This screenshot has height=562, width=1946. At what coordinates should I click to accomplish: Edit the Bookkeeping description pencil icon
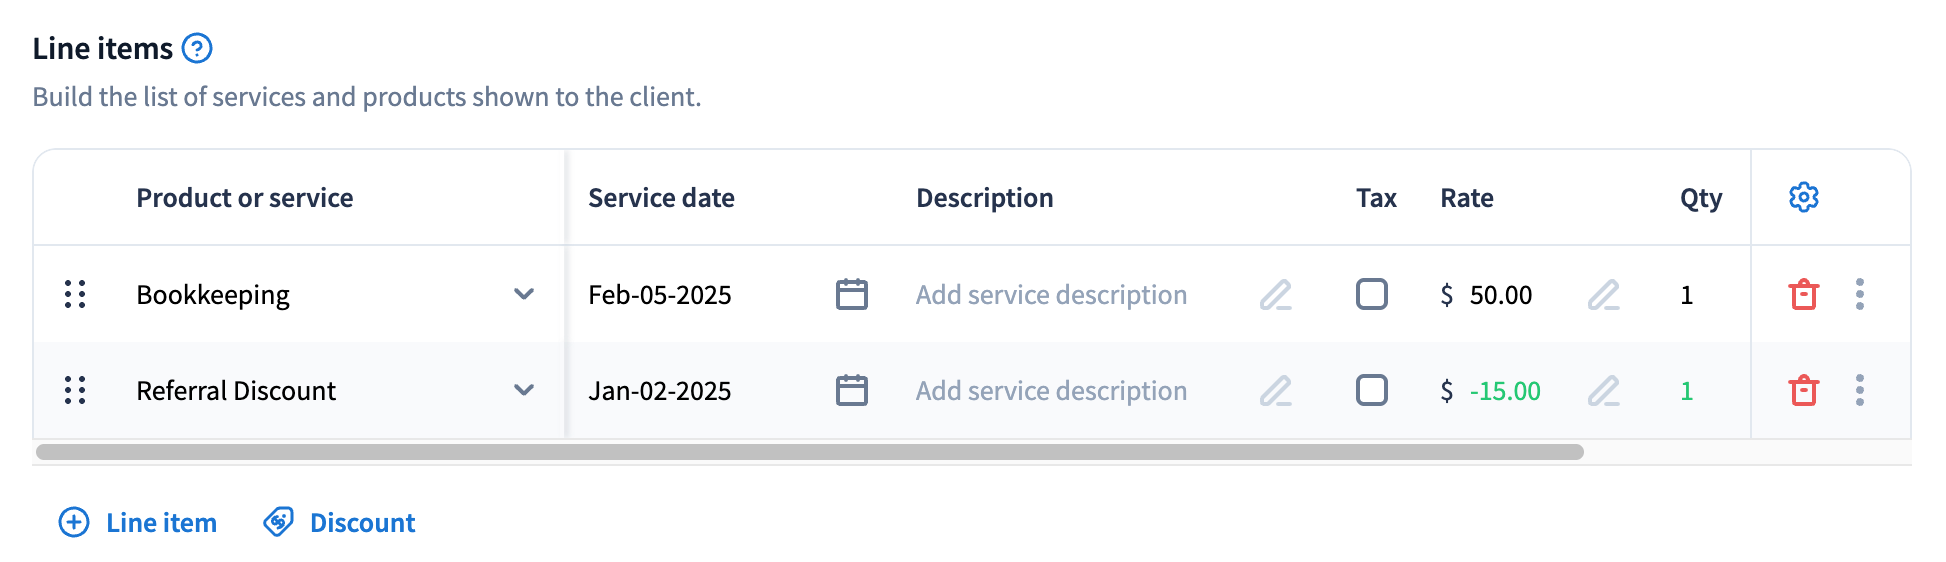pyautogui.click(x=1275, y=295)
